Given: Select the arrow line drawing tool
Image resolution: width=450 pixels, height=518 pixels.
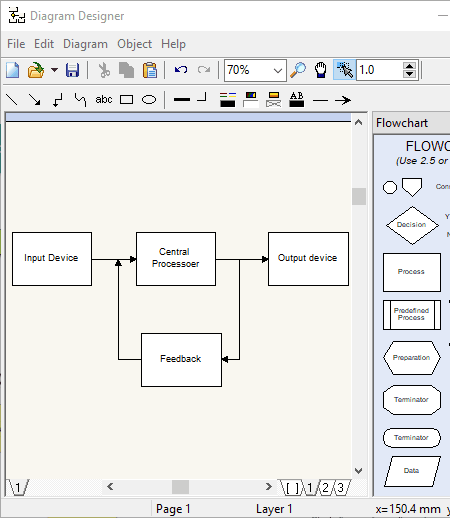Looking at the screenshot, I should click(x=34, y=100).
